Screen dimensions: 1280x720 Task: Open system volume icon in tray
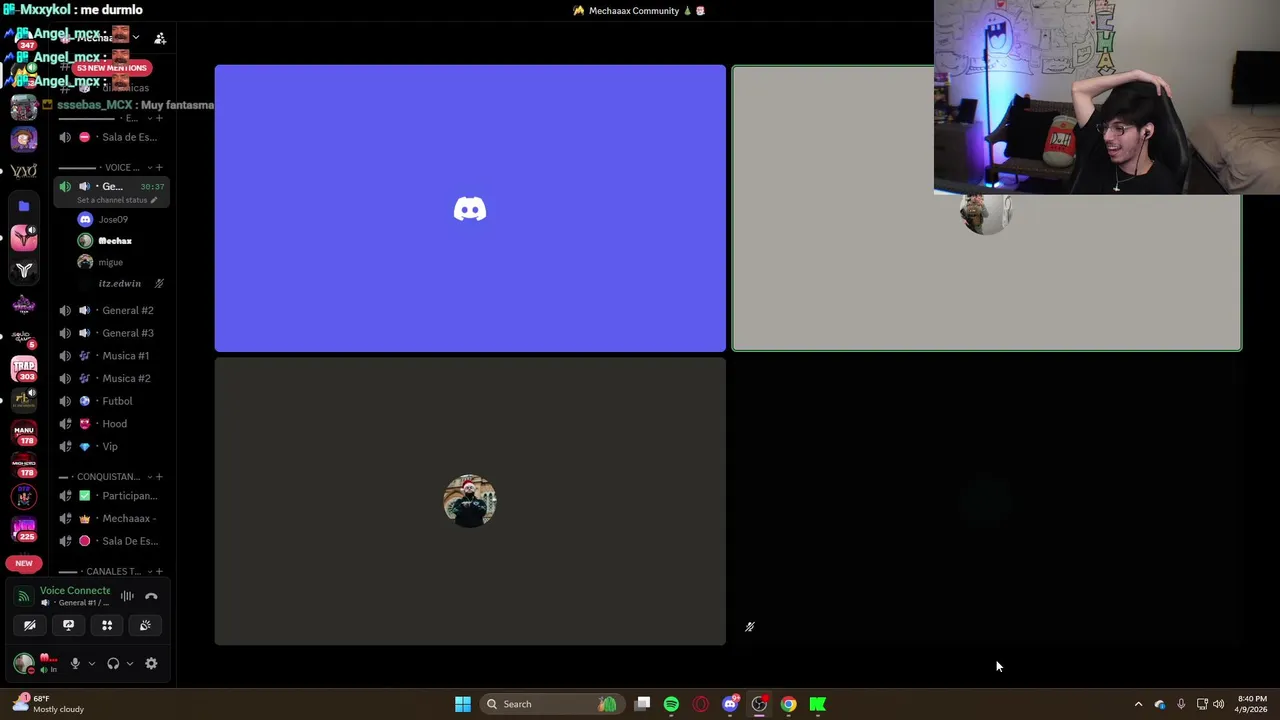1218,704
